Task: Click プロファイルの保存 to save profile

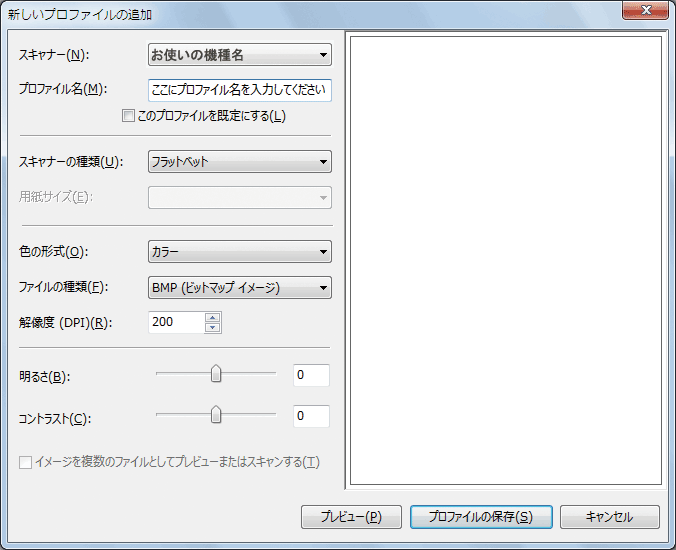Action: tap(479, 517)
